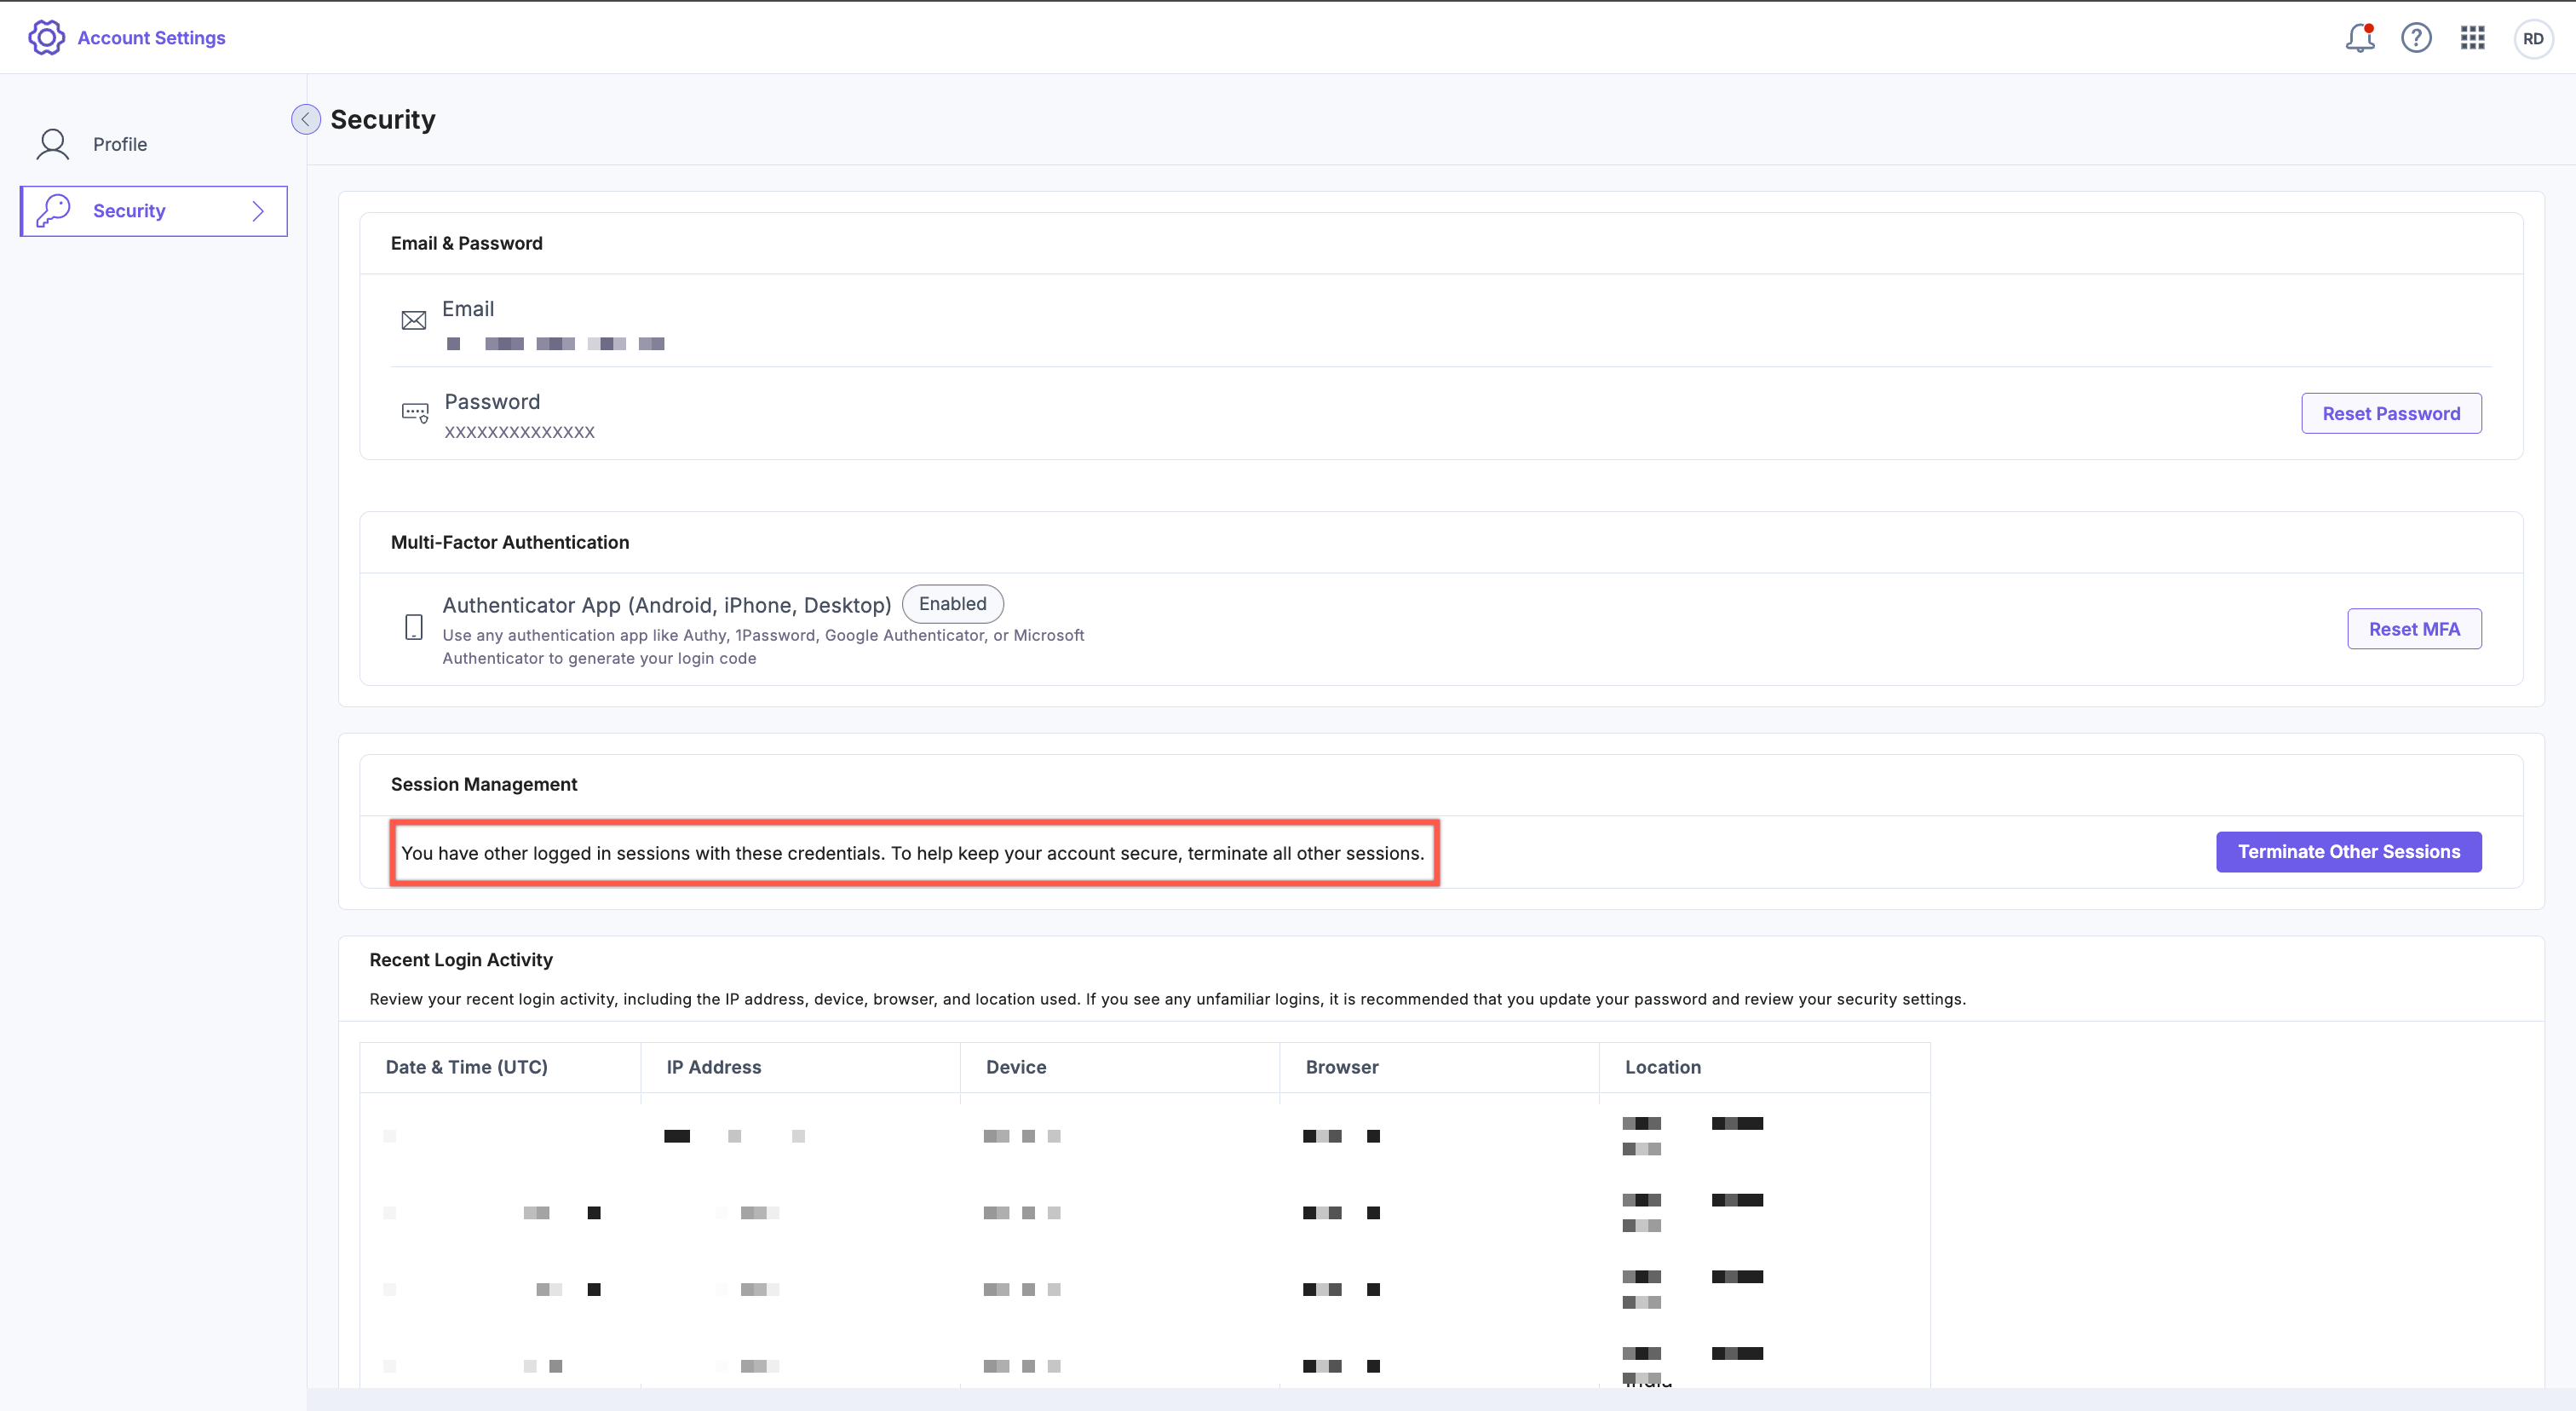
Task: Click the Profile person icon
Action: (x=53, y=145)
